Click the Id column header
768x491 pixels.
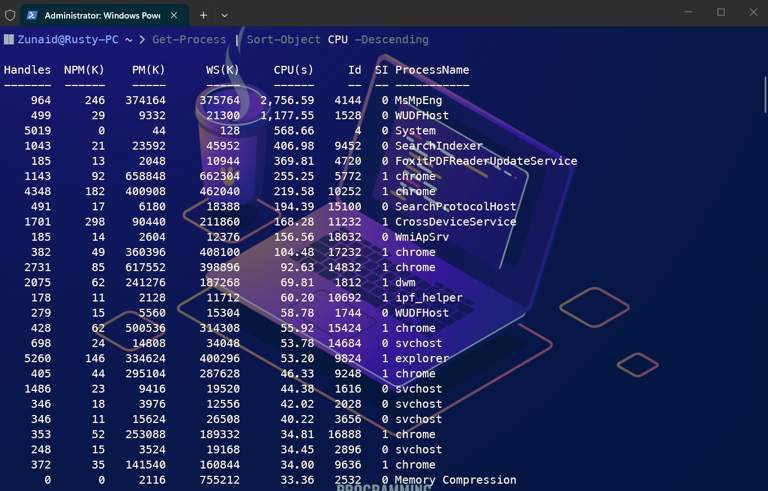click(355, 70)
